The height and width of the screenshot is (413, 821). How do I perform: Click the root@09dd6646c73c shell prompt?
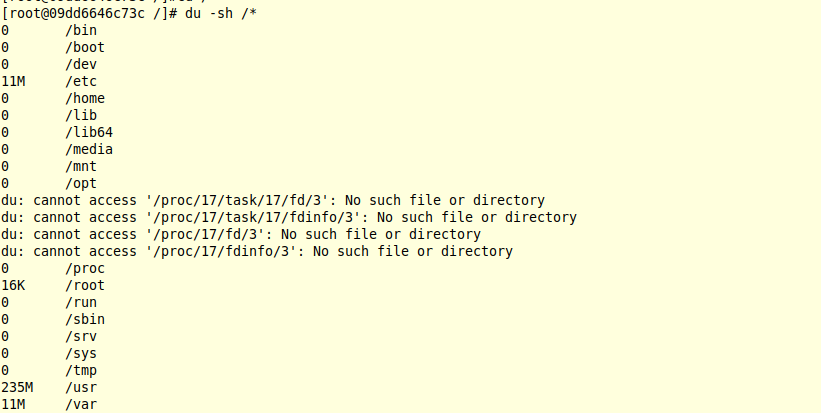88,13
